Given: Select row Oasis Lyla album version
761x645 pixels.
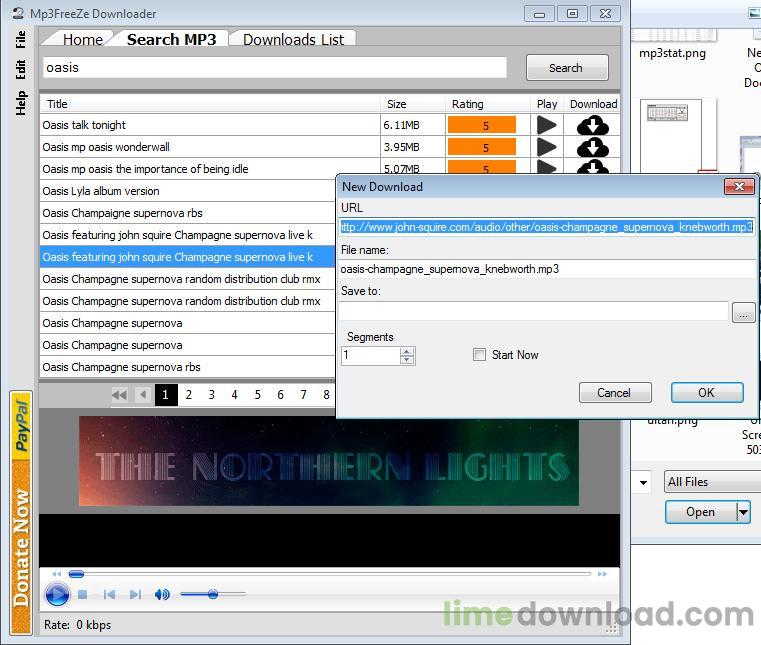Looking at the screenshot, I should tap(188, 191).
